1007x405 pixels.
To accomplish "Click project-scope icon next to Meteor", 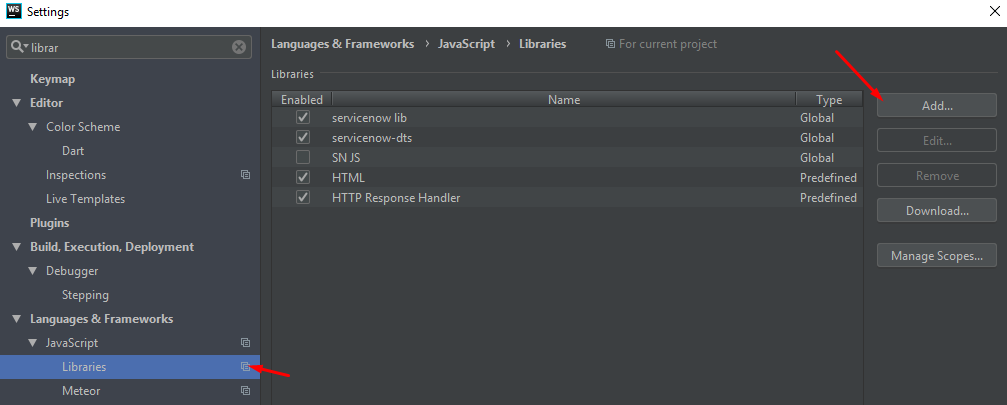I will [245, 391].
